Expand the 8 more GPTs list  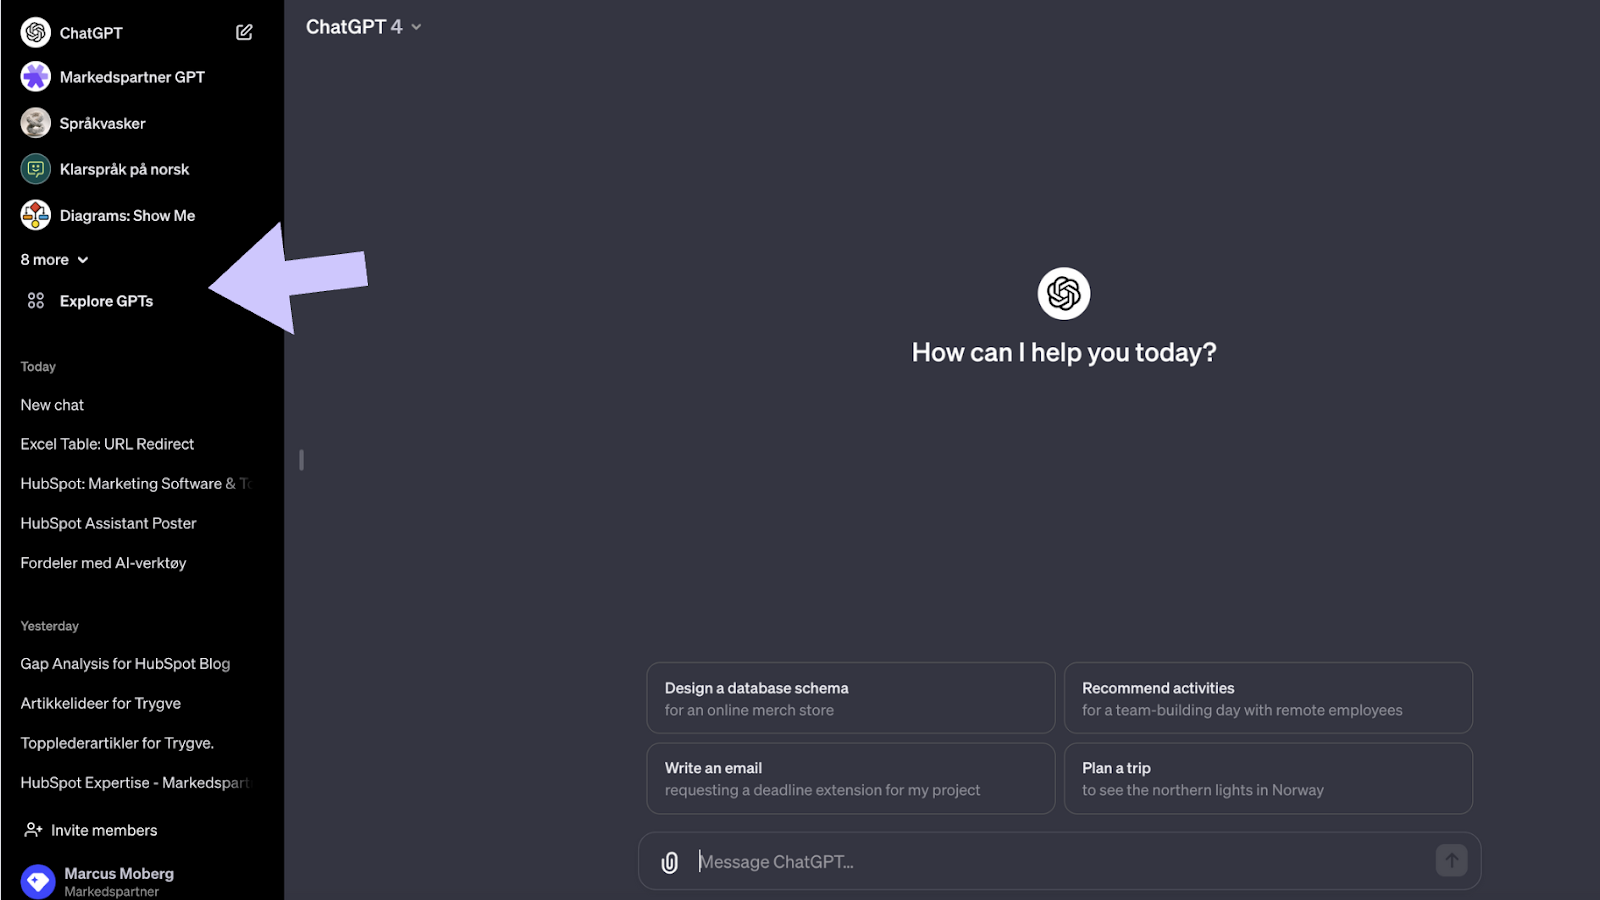pos(54,260)
